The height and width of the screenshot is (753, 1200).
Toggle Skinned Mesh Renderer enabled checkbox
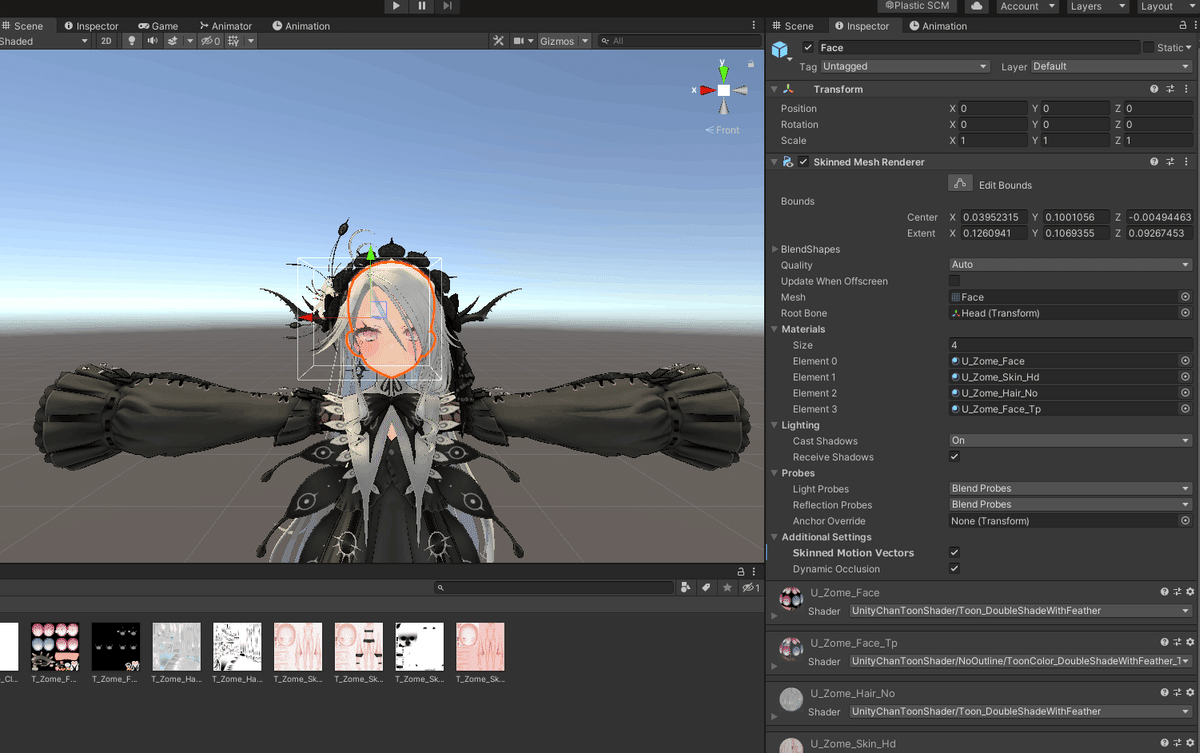(x=803, y=162)
